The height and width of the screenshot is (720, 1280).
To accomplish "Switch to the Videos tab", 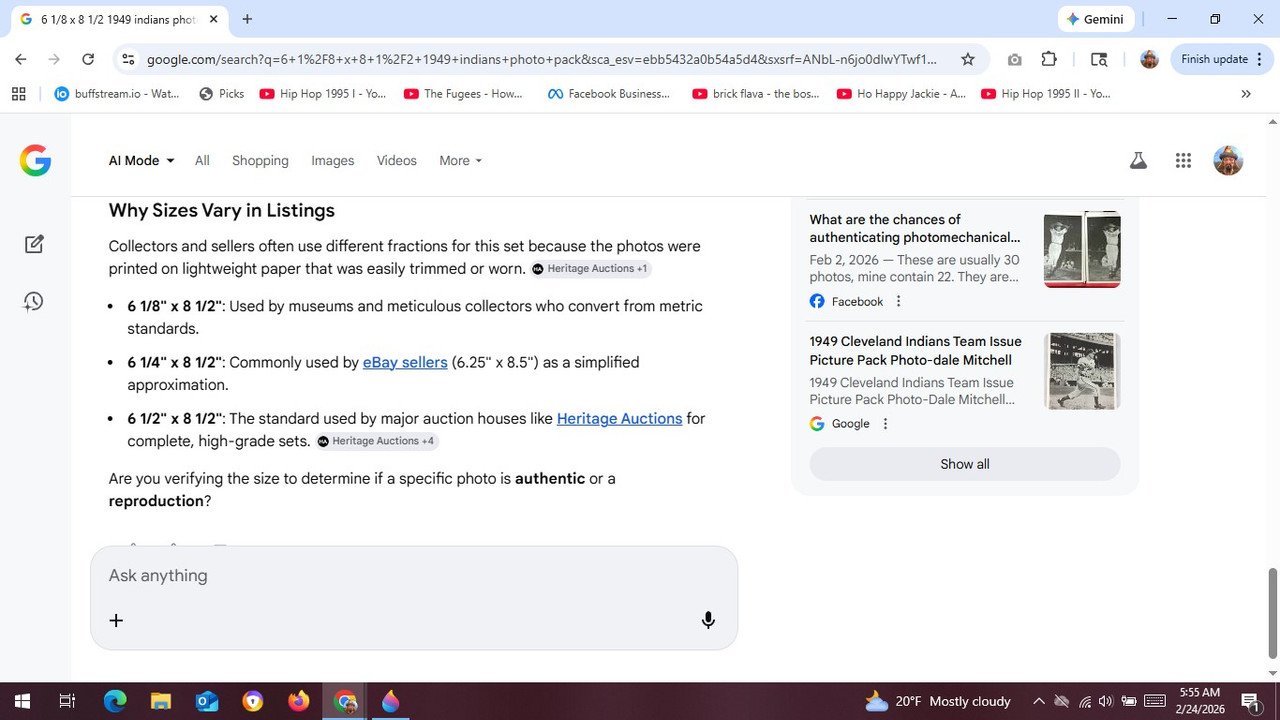I will [x=397, y=160].
